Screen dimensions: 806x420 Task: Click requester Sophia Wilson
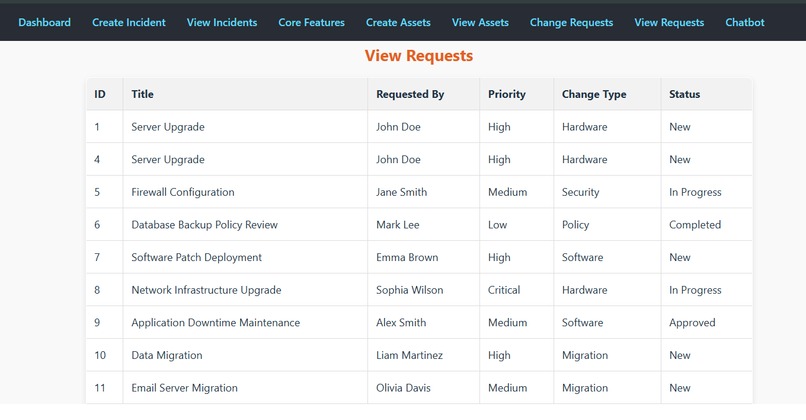pyautogui.click(x=410, y=290)
